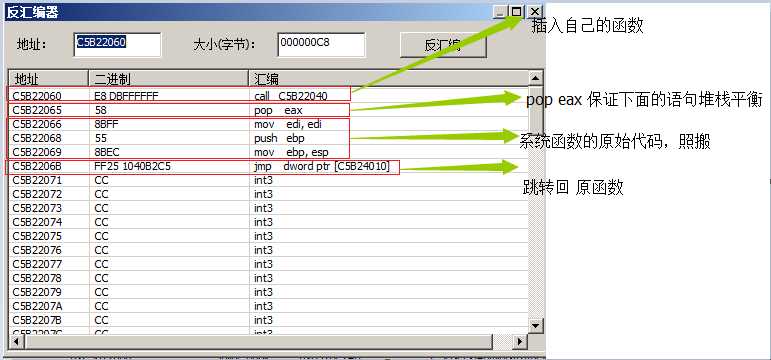Click the vertical scrollbar up arrow
This screenshot has height=360, width=771.
tap(536, 78)
